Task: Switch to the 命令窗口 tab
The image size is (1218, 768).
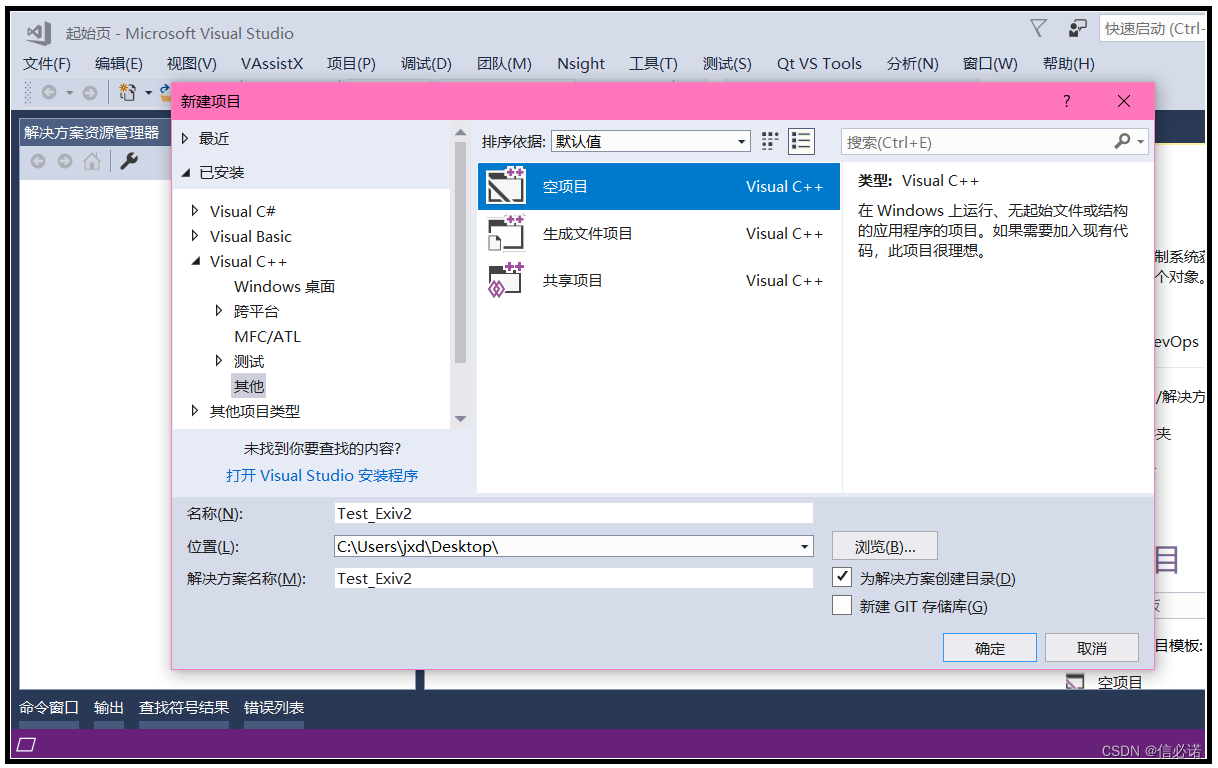Action: (49, 707)
